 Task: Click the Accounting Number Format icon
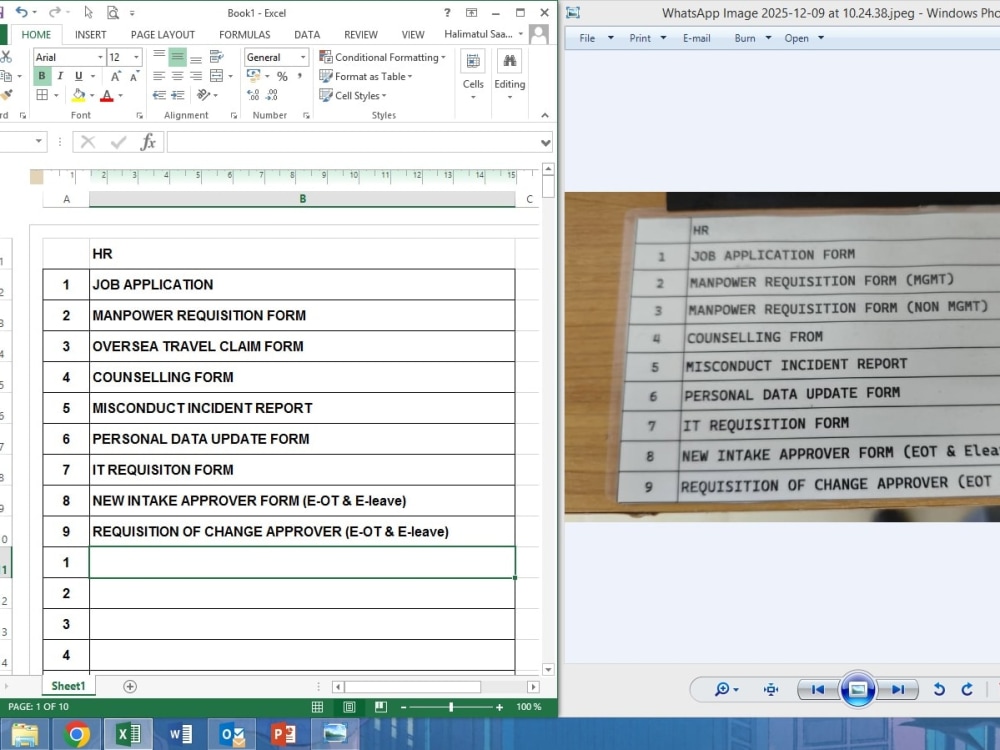click(253, 76)
